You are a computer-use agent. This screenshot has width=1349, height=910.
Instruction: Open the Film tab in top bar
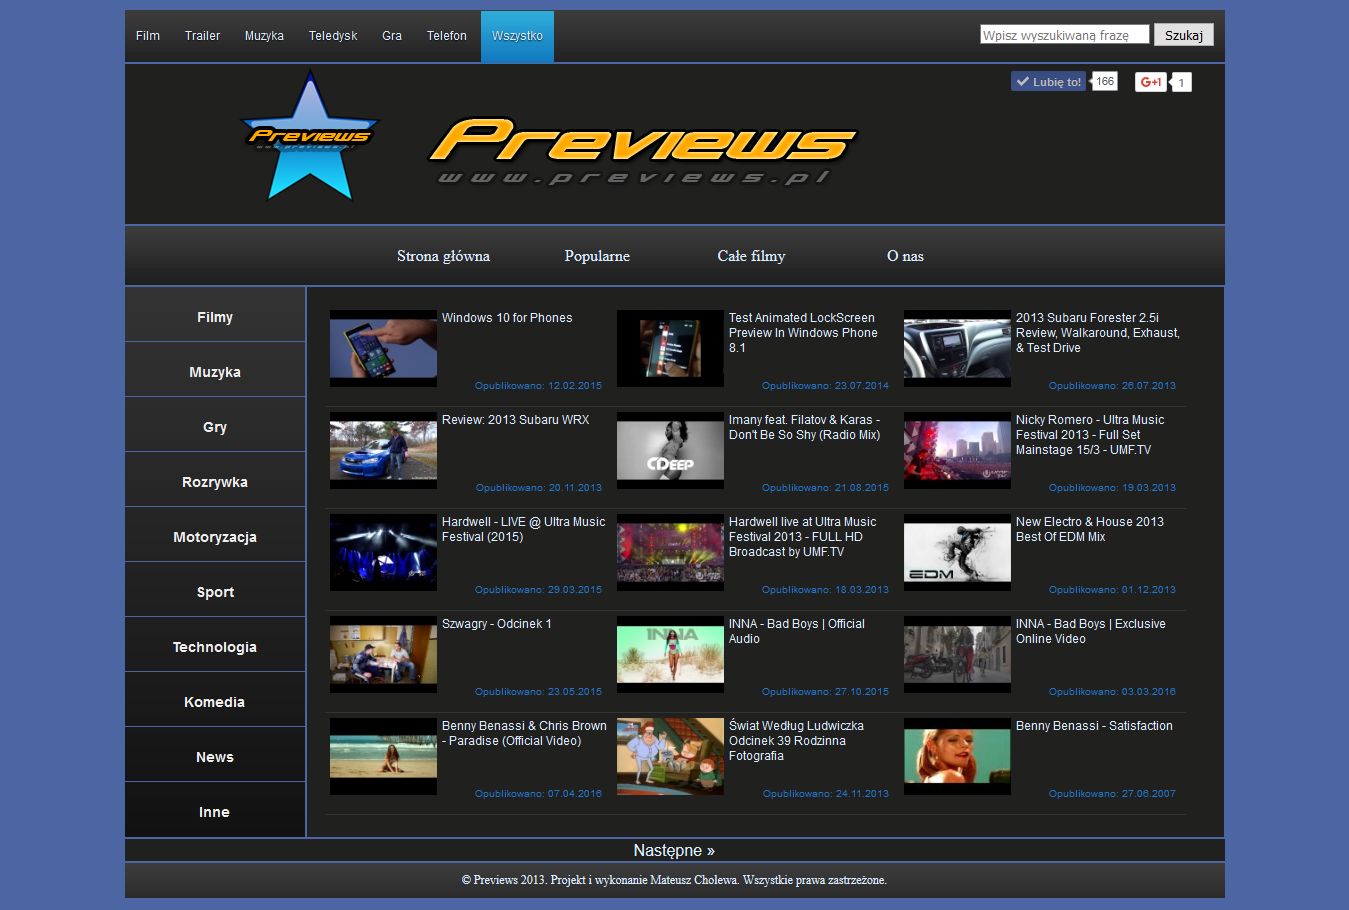coord(148,36)
